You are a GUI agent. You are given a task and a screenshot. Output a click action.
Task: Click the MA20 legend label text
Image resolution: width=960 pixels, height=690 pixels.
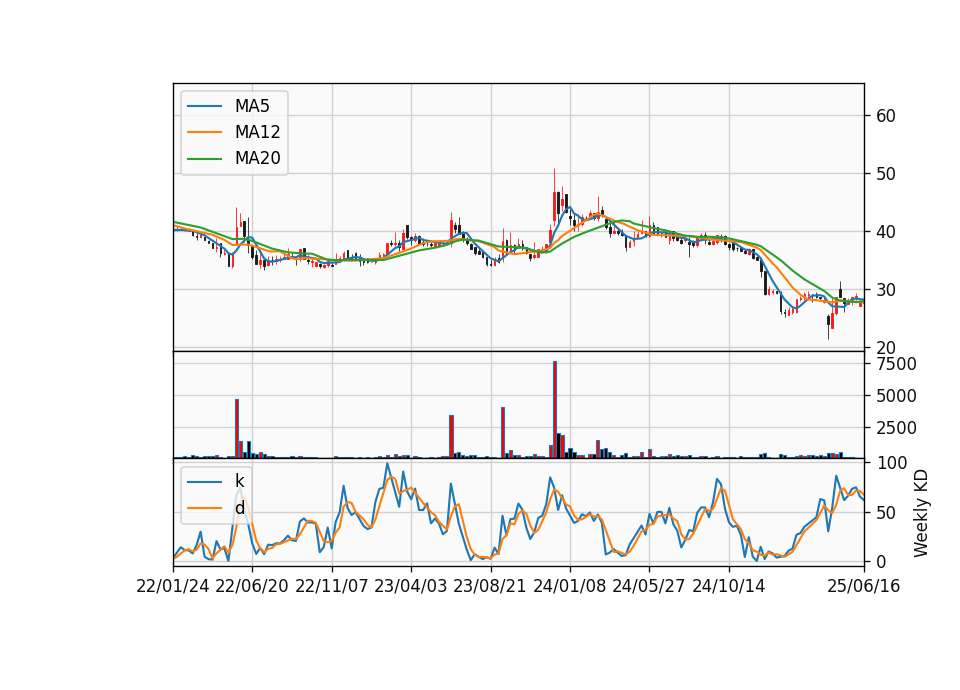257,158
